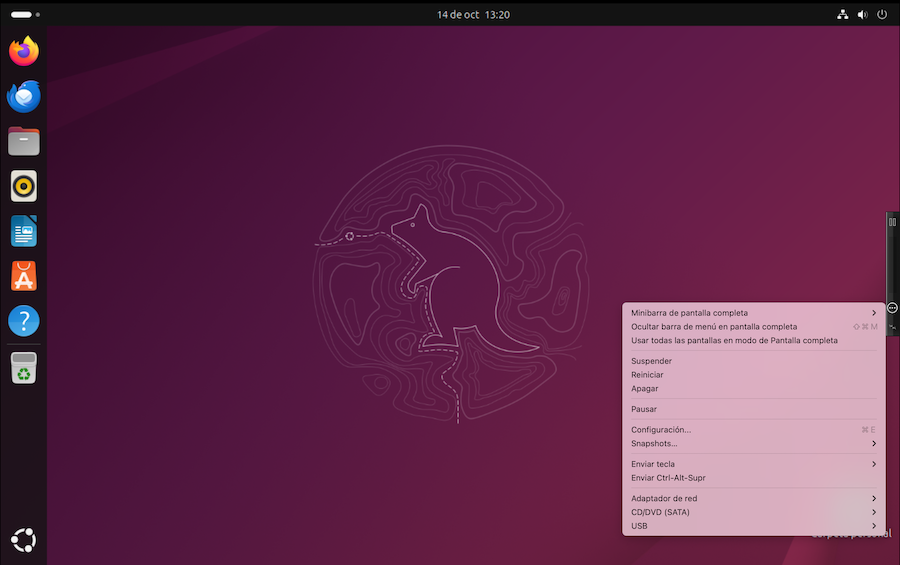Expand the Snapshots submenu

point(752,444)
